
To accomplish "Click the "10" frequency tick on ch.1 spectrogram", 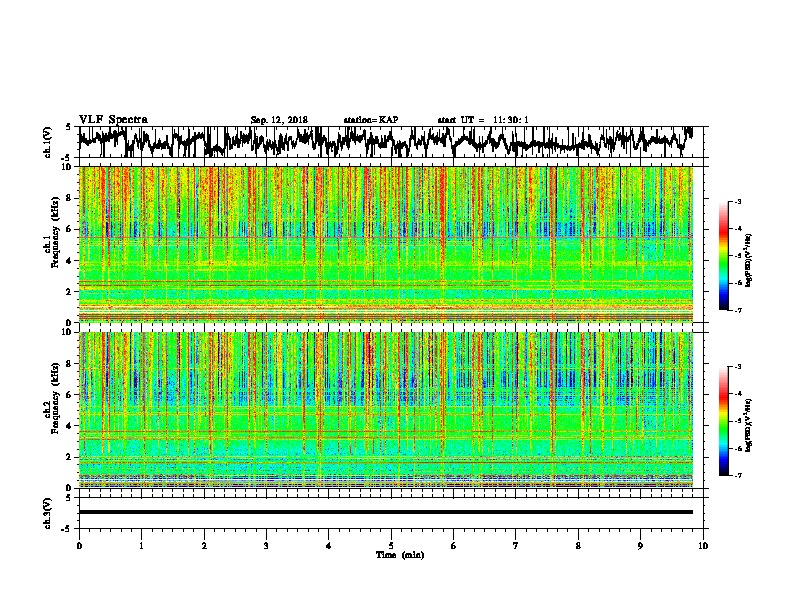I will [x=68, y=167].
